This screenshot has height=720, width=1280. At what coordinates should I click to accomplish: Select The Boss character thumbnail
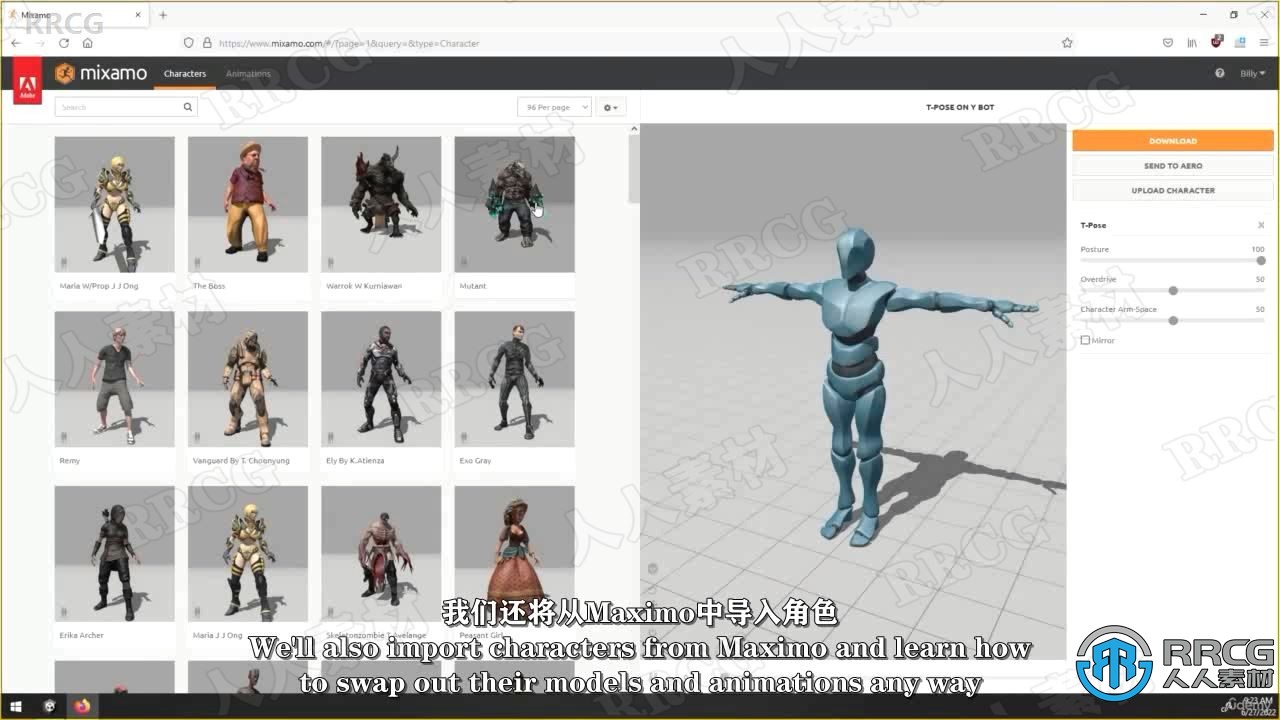point(247,204)
